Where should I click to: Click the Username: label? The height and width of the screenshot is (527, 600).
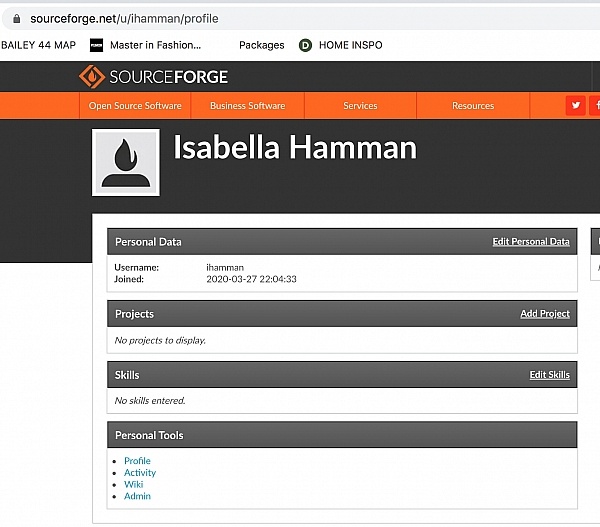(x=137, y=267)
